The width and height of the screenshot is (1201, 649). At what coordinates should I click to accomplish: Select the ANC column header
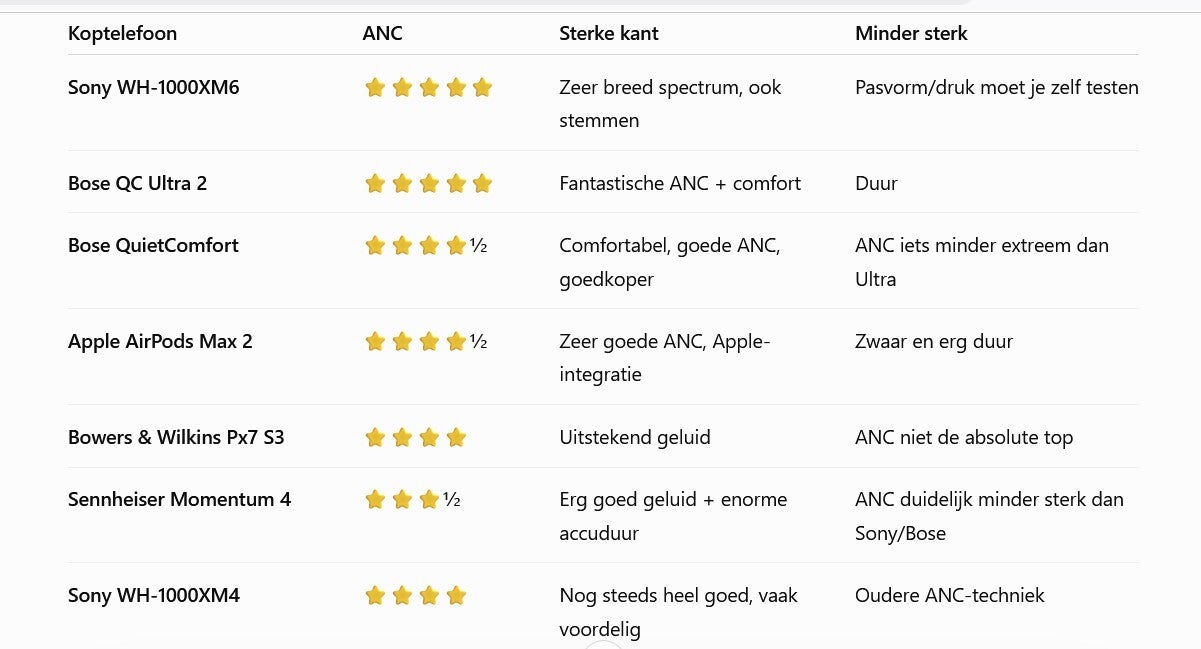382,34
